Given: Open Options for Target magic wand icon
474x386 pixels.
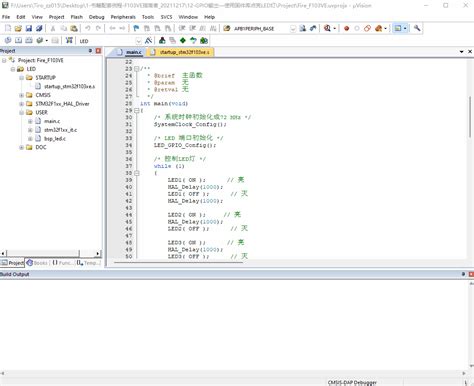Looking at the screenshot, I should click(149, 40).
